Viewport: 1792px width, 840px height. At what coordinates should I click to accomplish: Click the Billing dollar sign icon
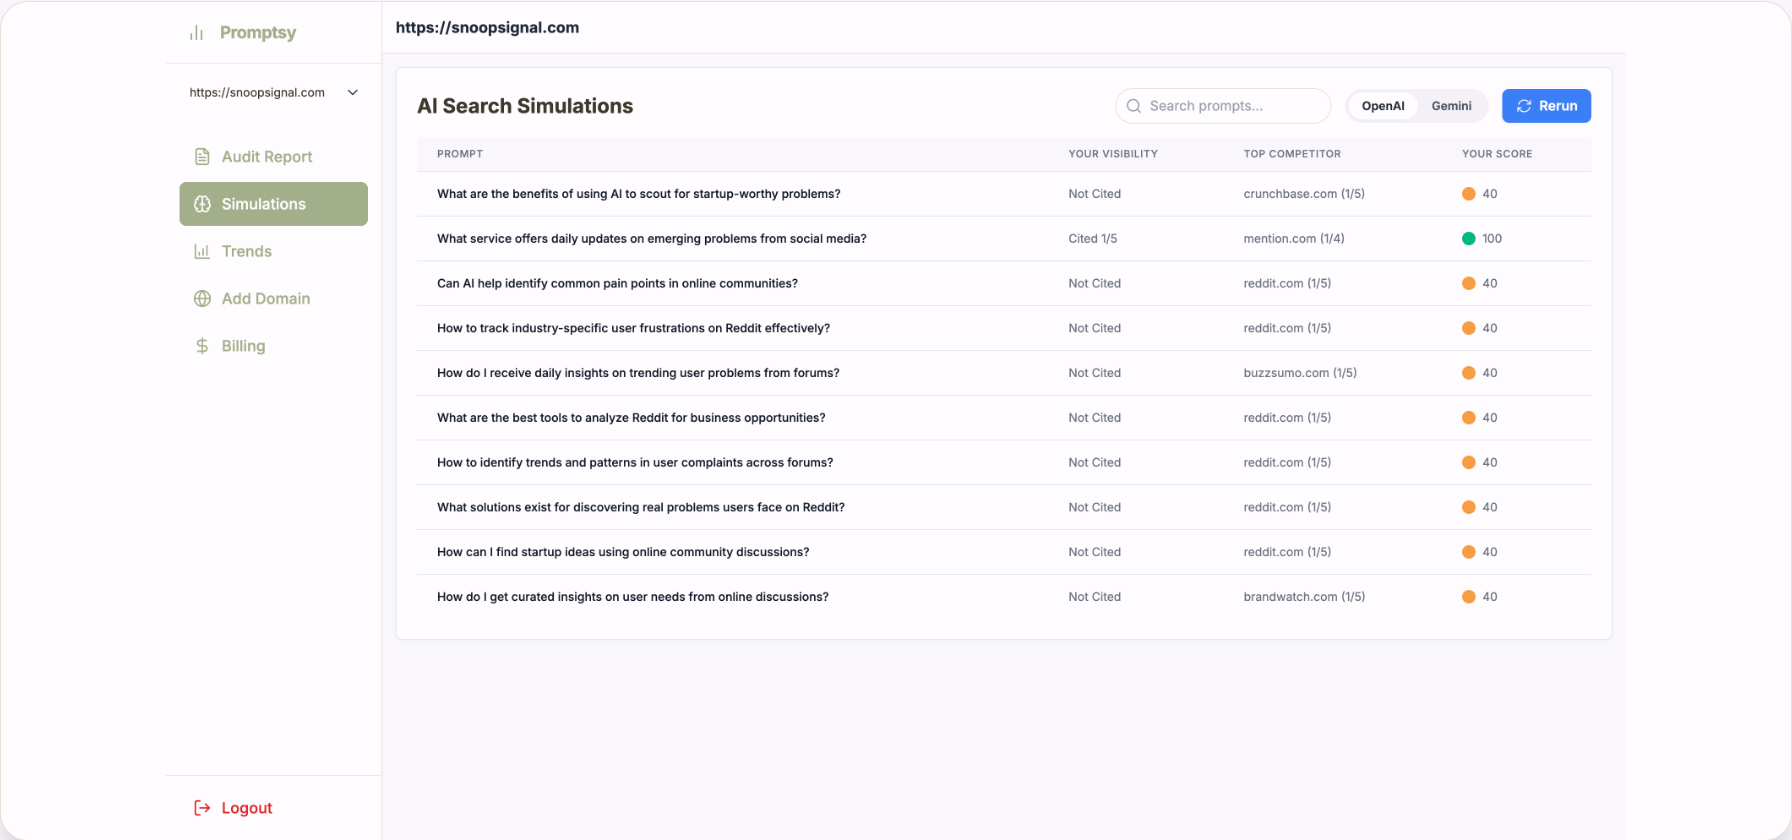click(x=202, y=346)
